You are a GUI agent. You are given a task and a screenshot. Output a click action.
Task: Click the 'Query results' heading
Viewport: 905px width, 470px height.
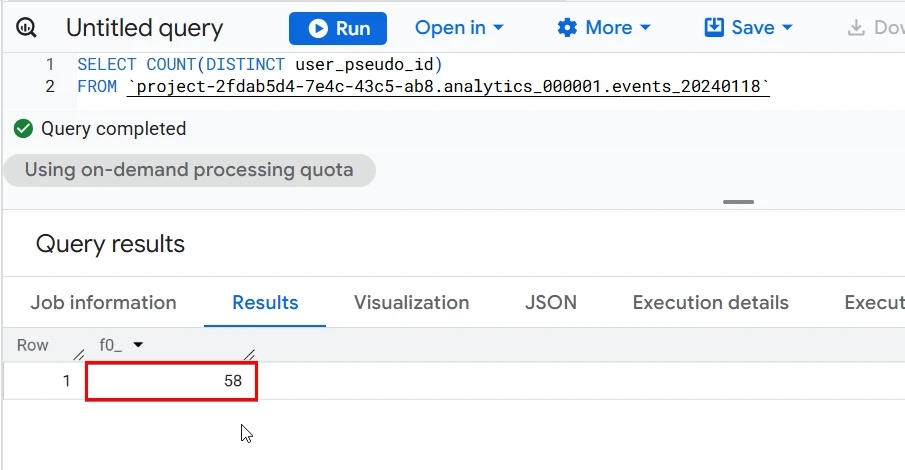[110, 244]
